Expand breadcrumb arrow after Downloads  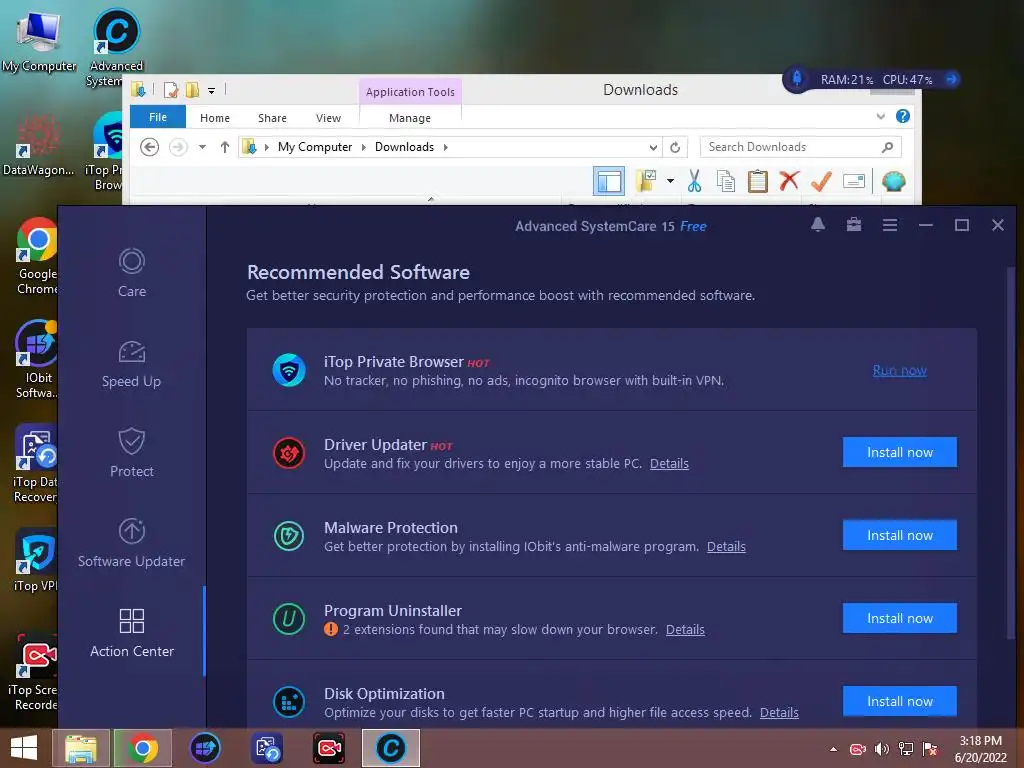tap(445, 147)
